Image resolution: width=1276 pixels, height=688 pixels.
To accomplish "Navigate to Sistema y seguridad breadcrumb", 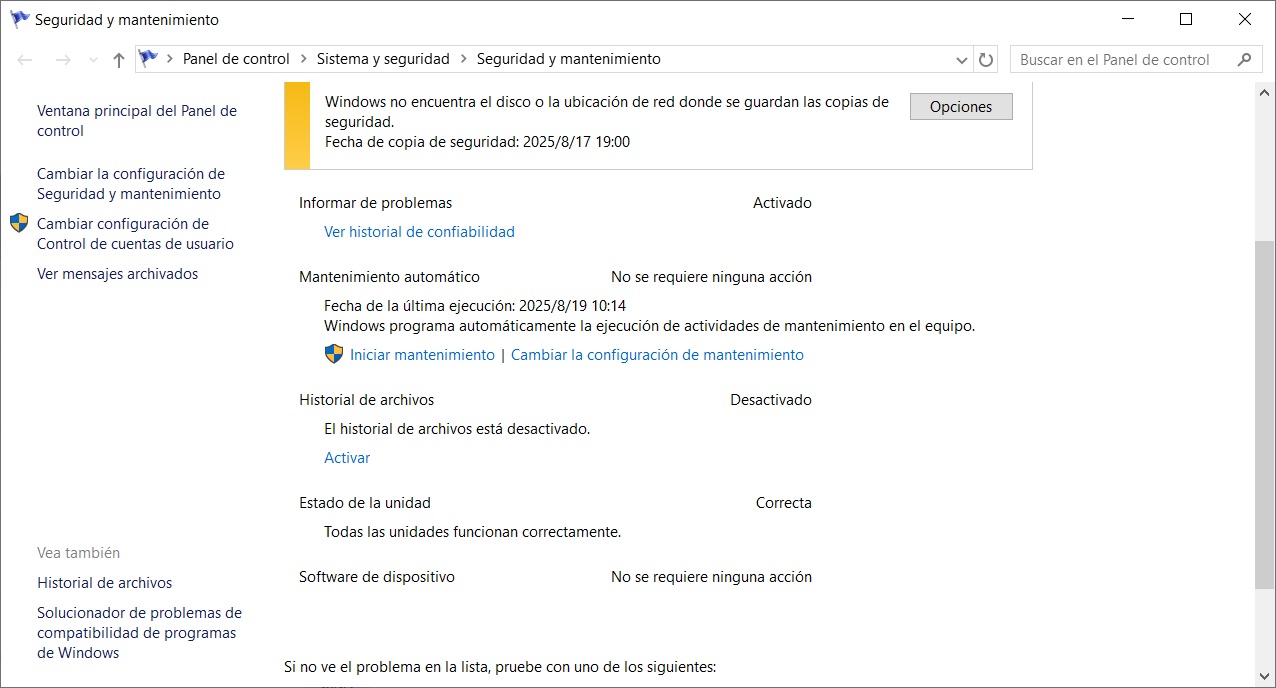I will pos(383,59).
